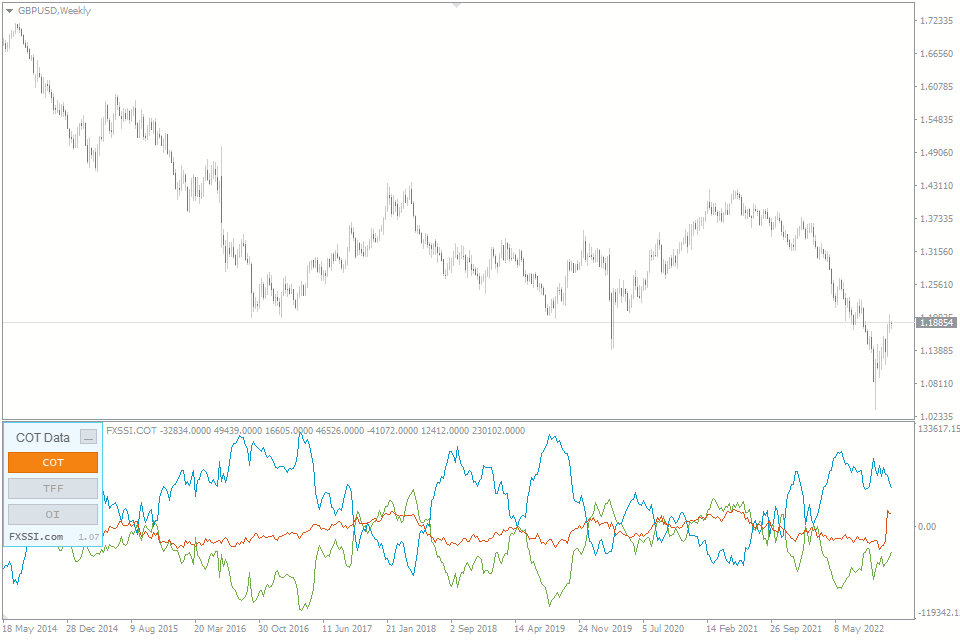Screen dimensions: 960x640
Task: Minimize the COT Data panel
Action: [x=86, y=436]
